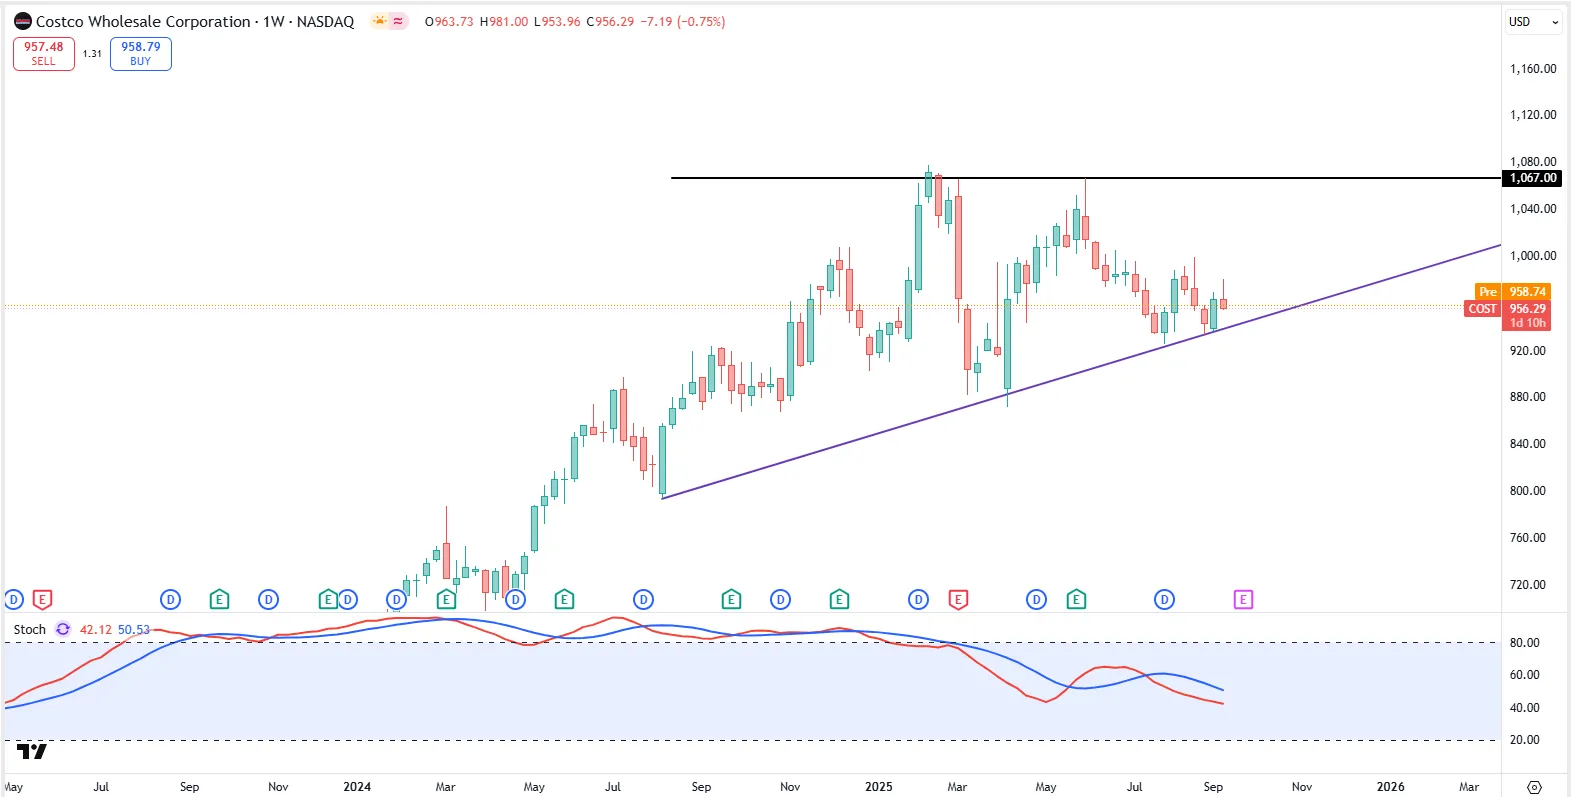Open the green earnings E marker at March 2024

point(446,600)
